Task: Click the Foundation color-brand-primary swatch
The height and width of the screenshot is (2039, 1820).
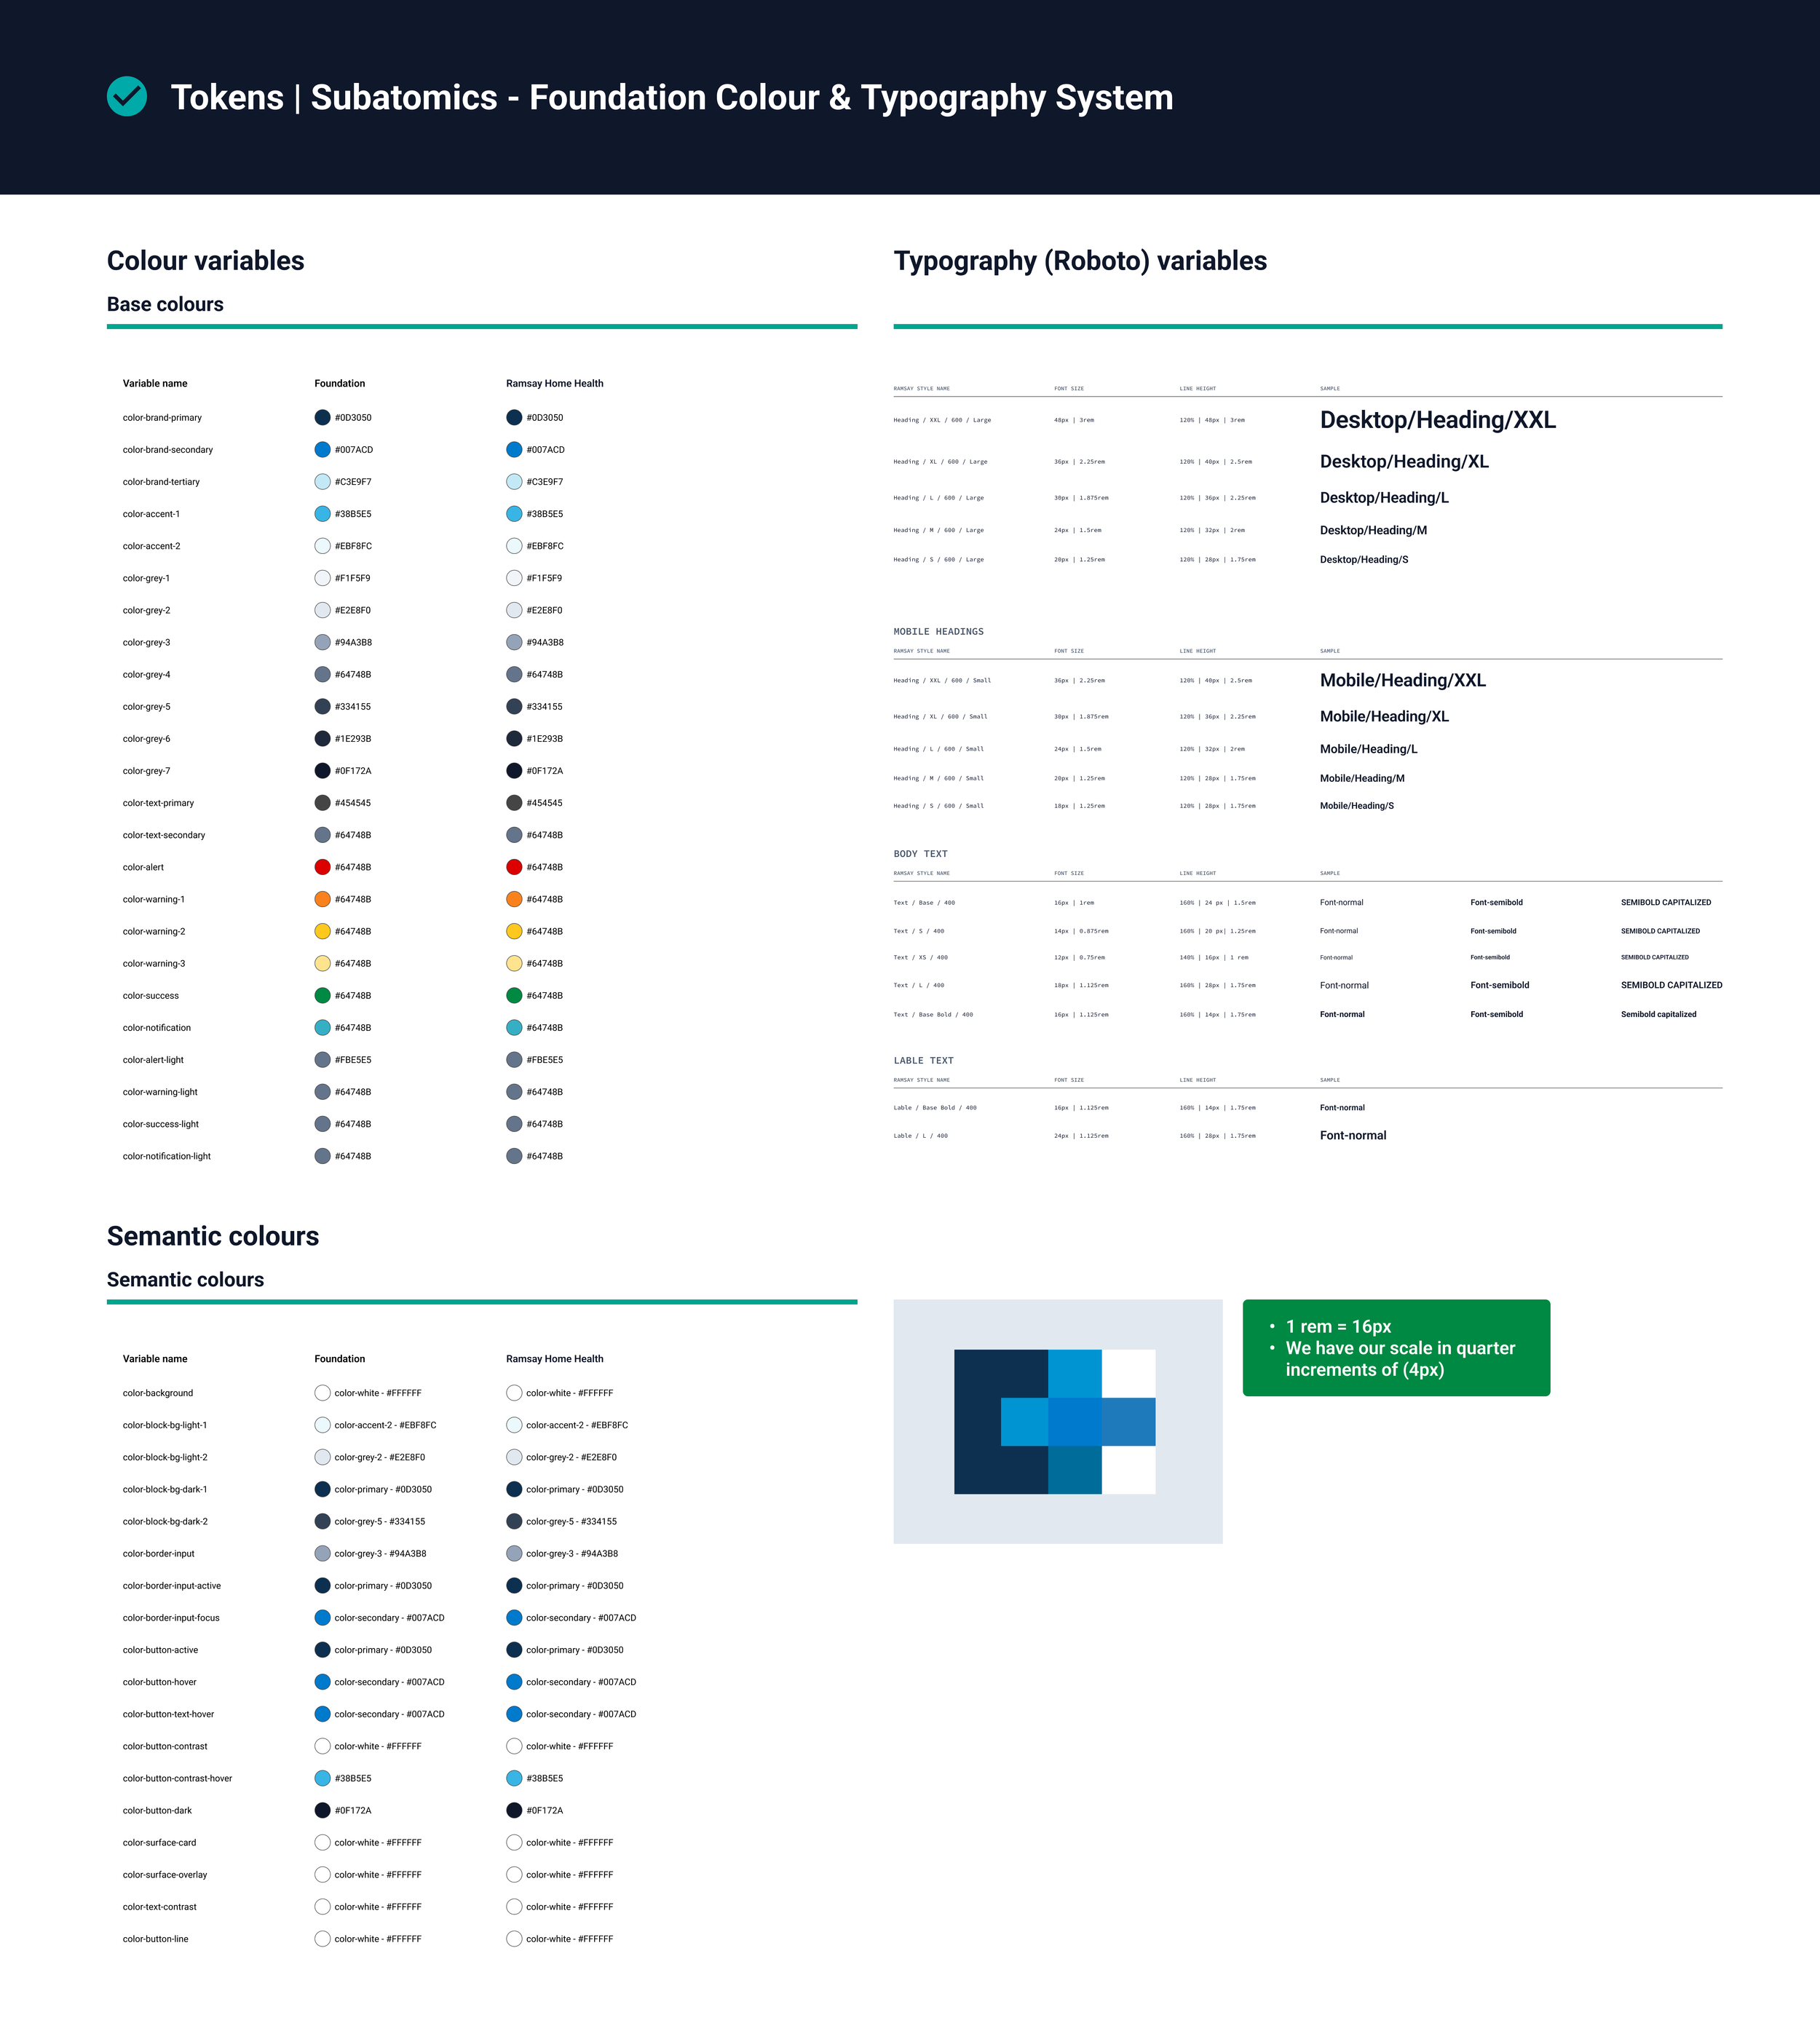Action: click(322, 418)
